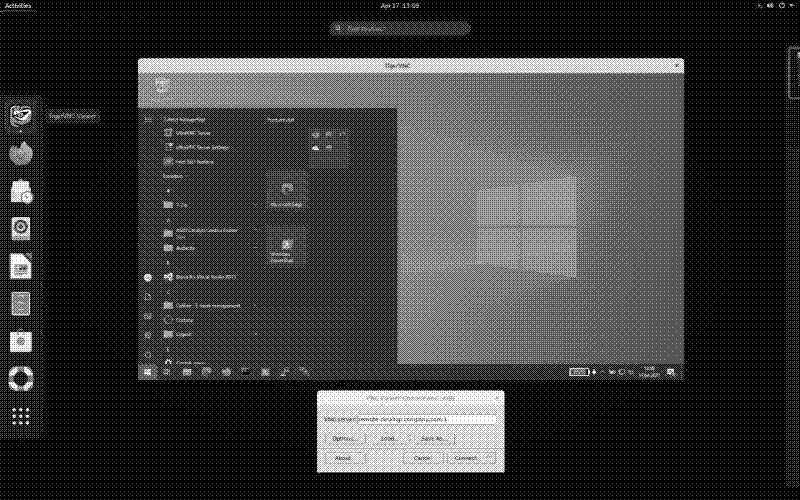Click the Type to search field
The width and height of the screenshot is (800, 500).
[399, 29]
